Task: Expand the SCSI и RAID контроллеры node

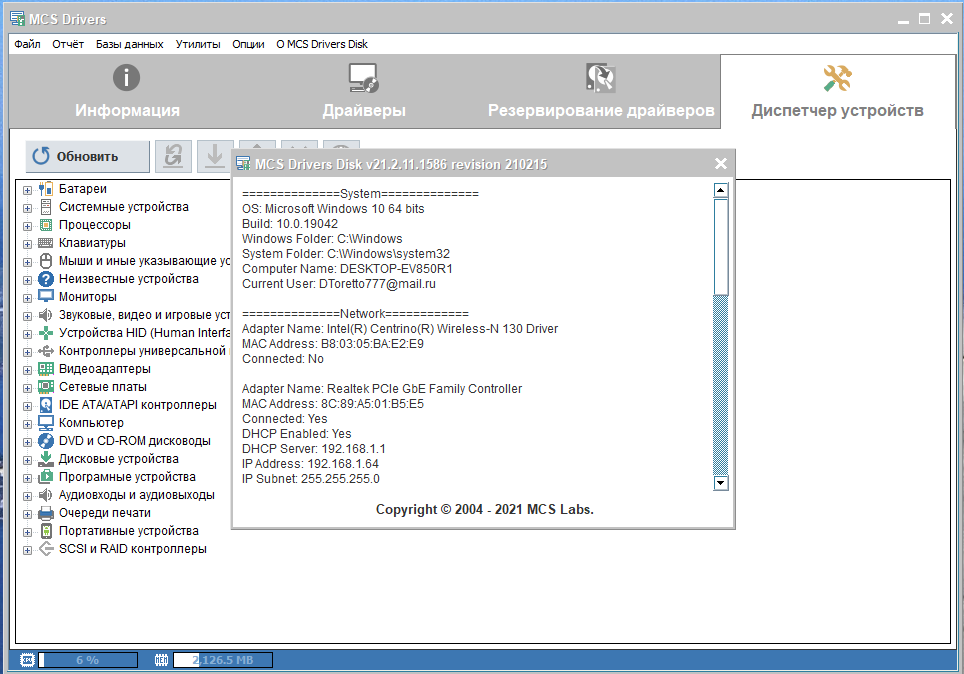Action: 27,550
